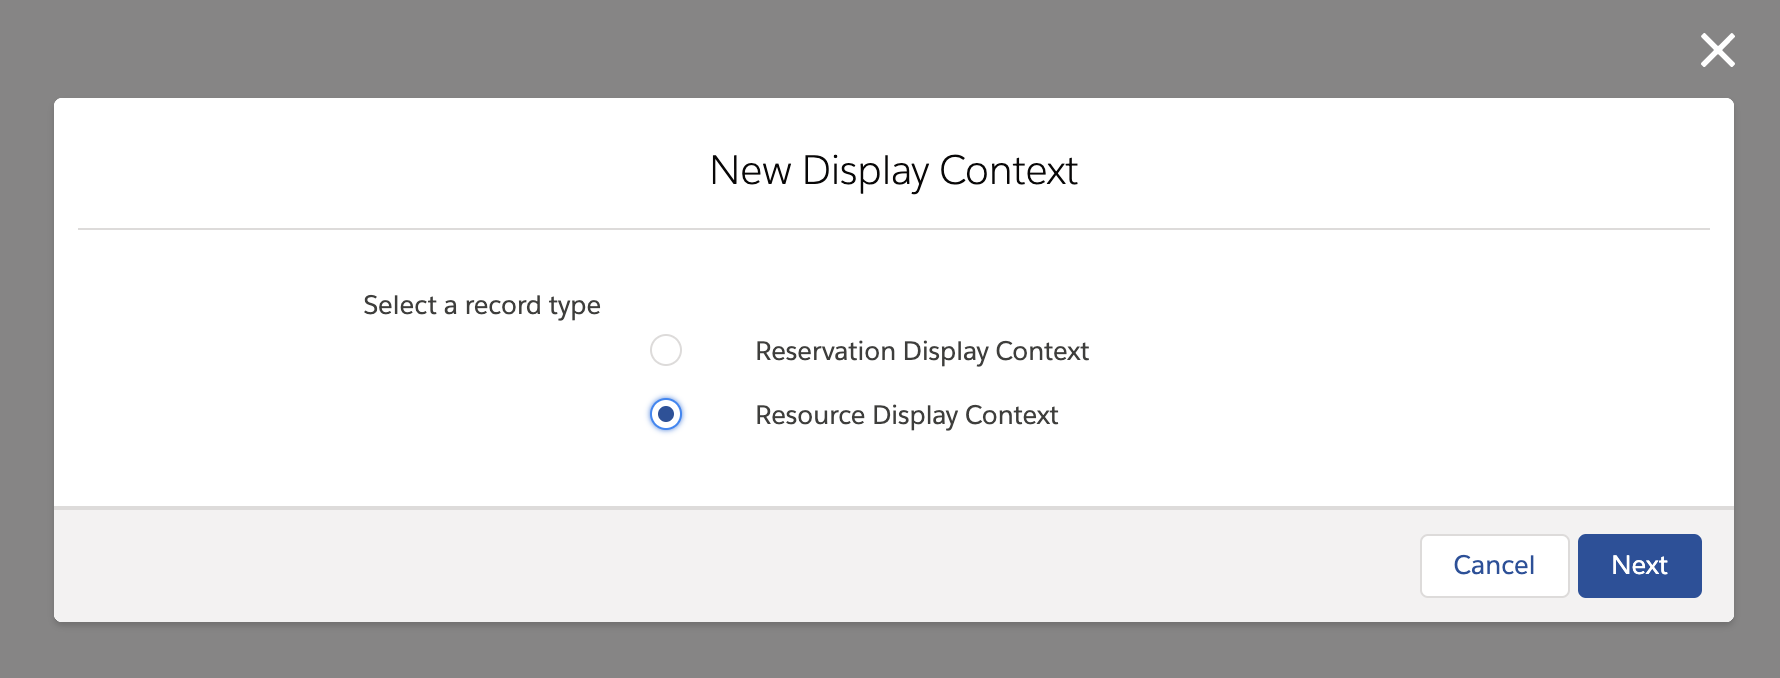Viewport: 1780px width, 678px height.
Task: Click the empty radio circle above Resource option
Action: click(x=666, y=351)
